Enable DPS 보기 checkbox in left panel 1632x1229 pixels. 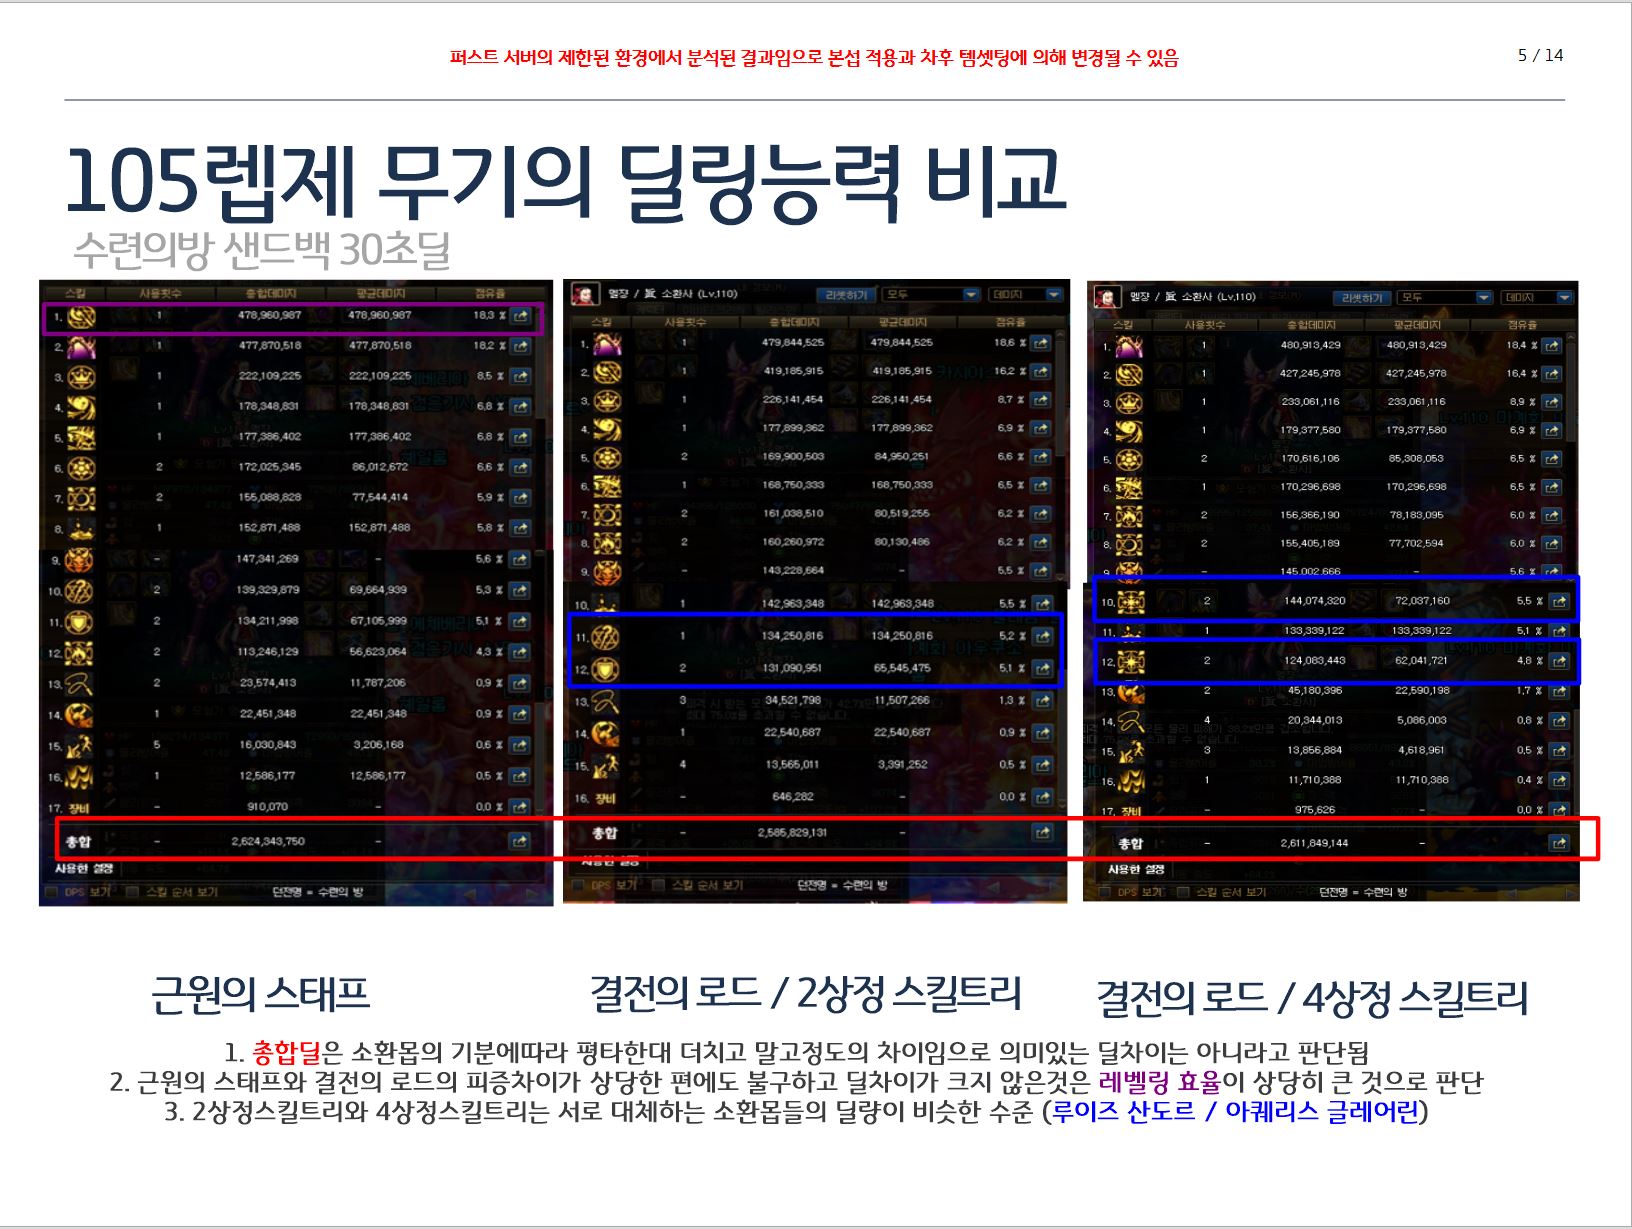52,892
